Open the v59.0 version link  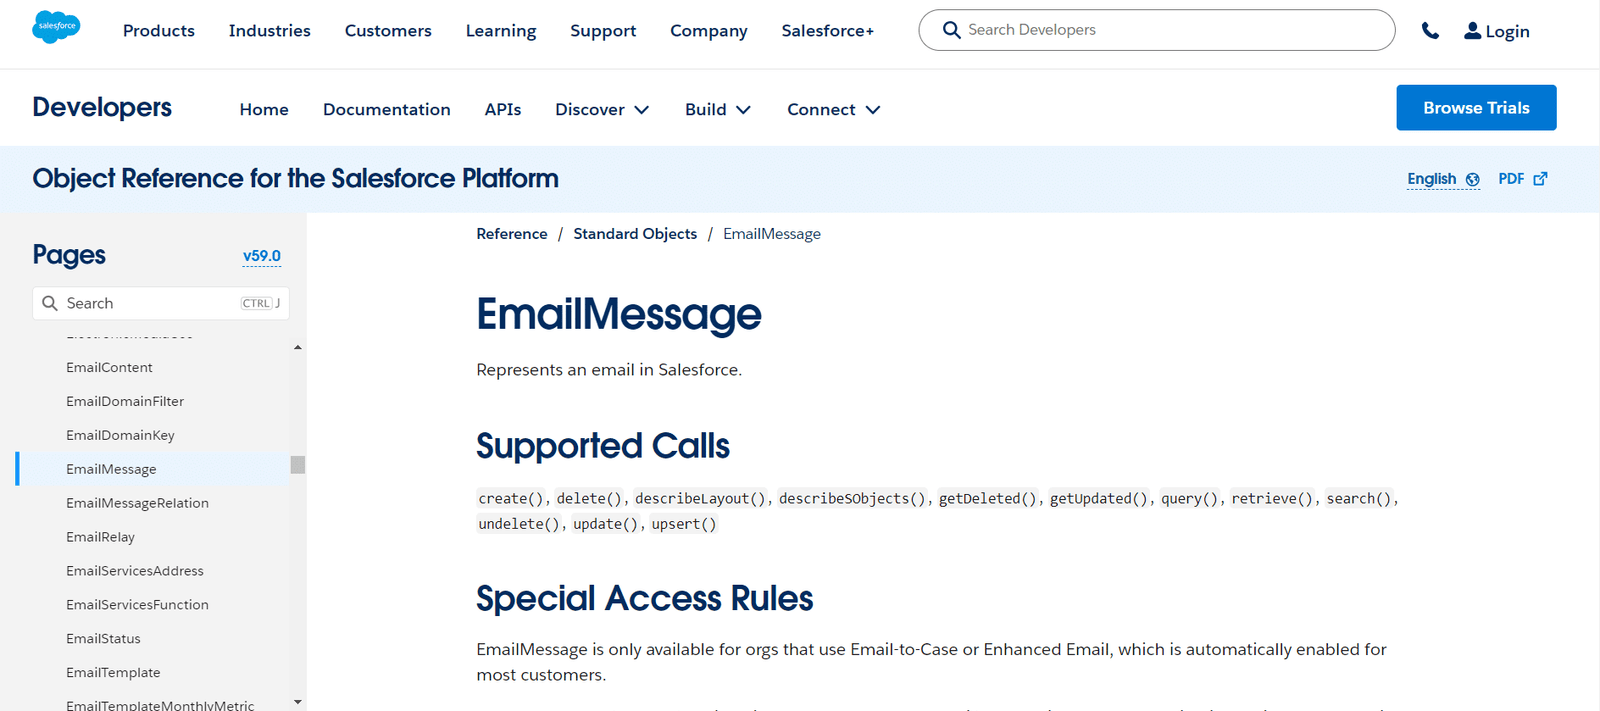pos(261,255)
